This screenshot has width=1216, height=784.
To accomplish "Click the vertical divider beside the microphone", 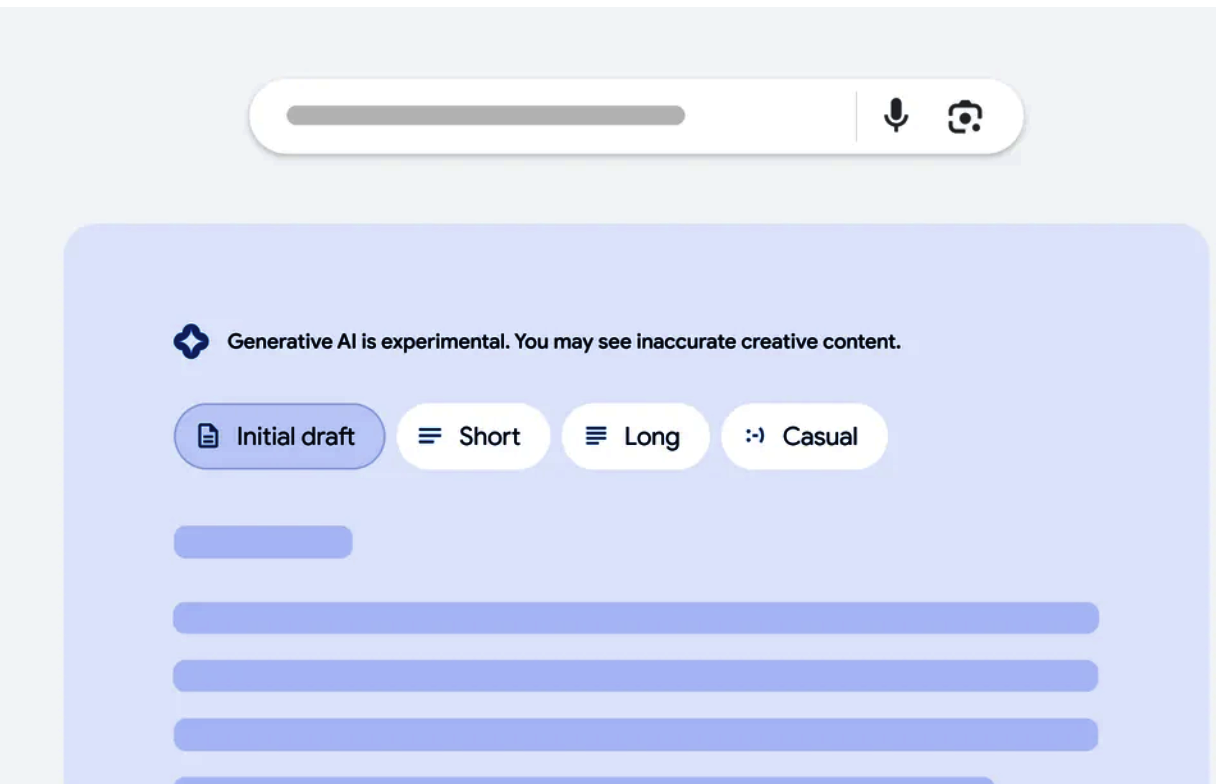I will pyautogui.click(x=857, y=116).
